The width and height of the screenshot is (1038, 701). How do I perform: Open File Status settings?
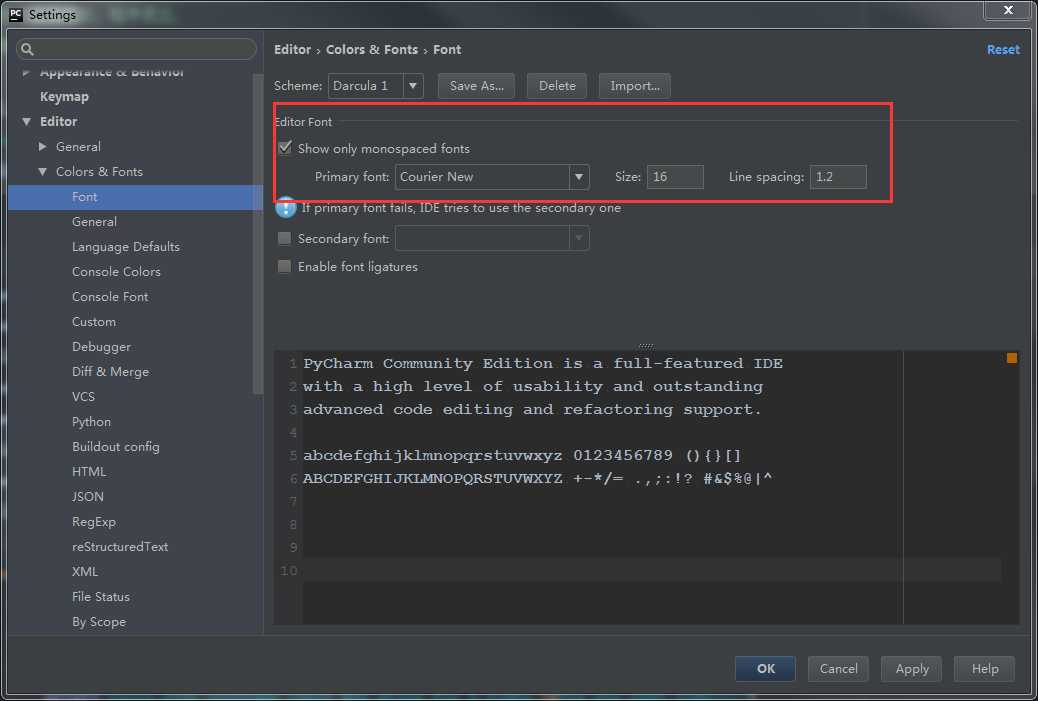pyautogui.click(x=101, y=596)
